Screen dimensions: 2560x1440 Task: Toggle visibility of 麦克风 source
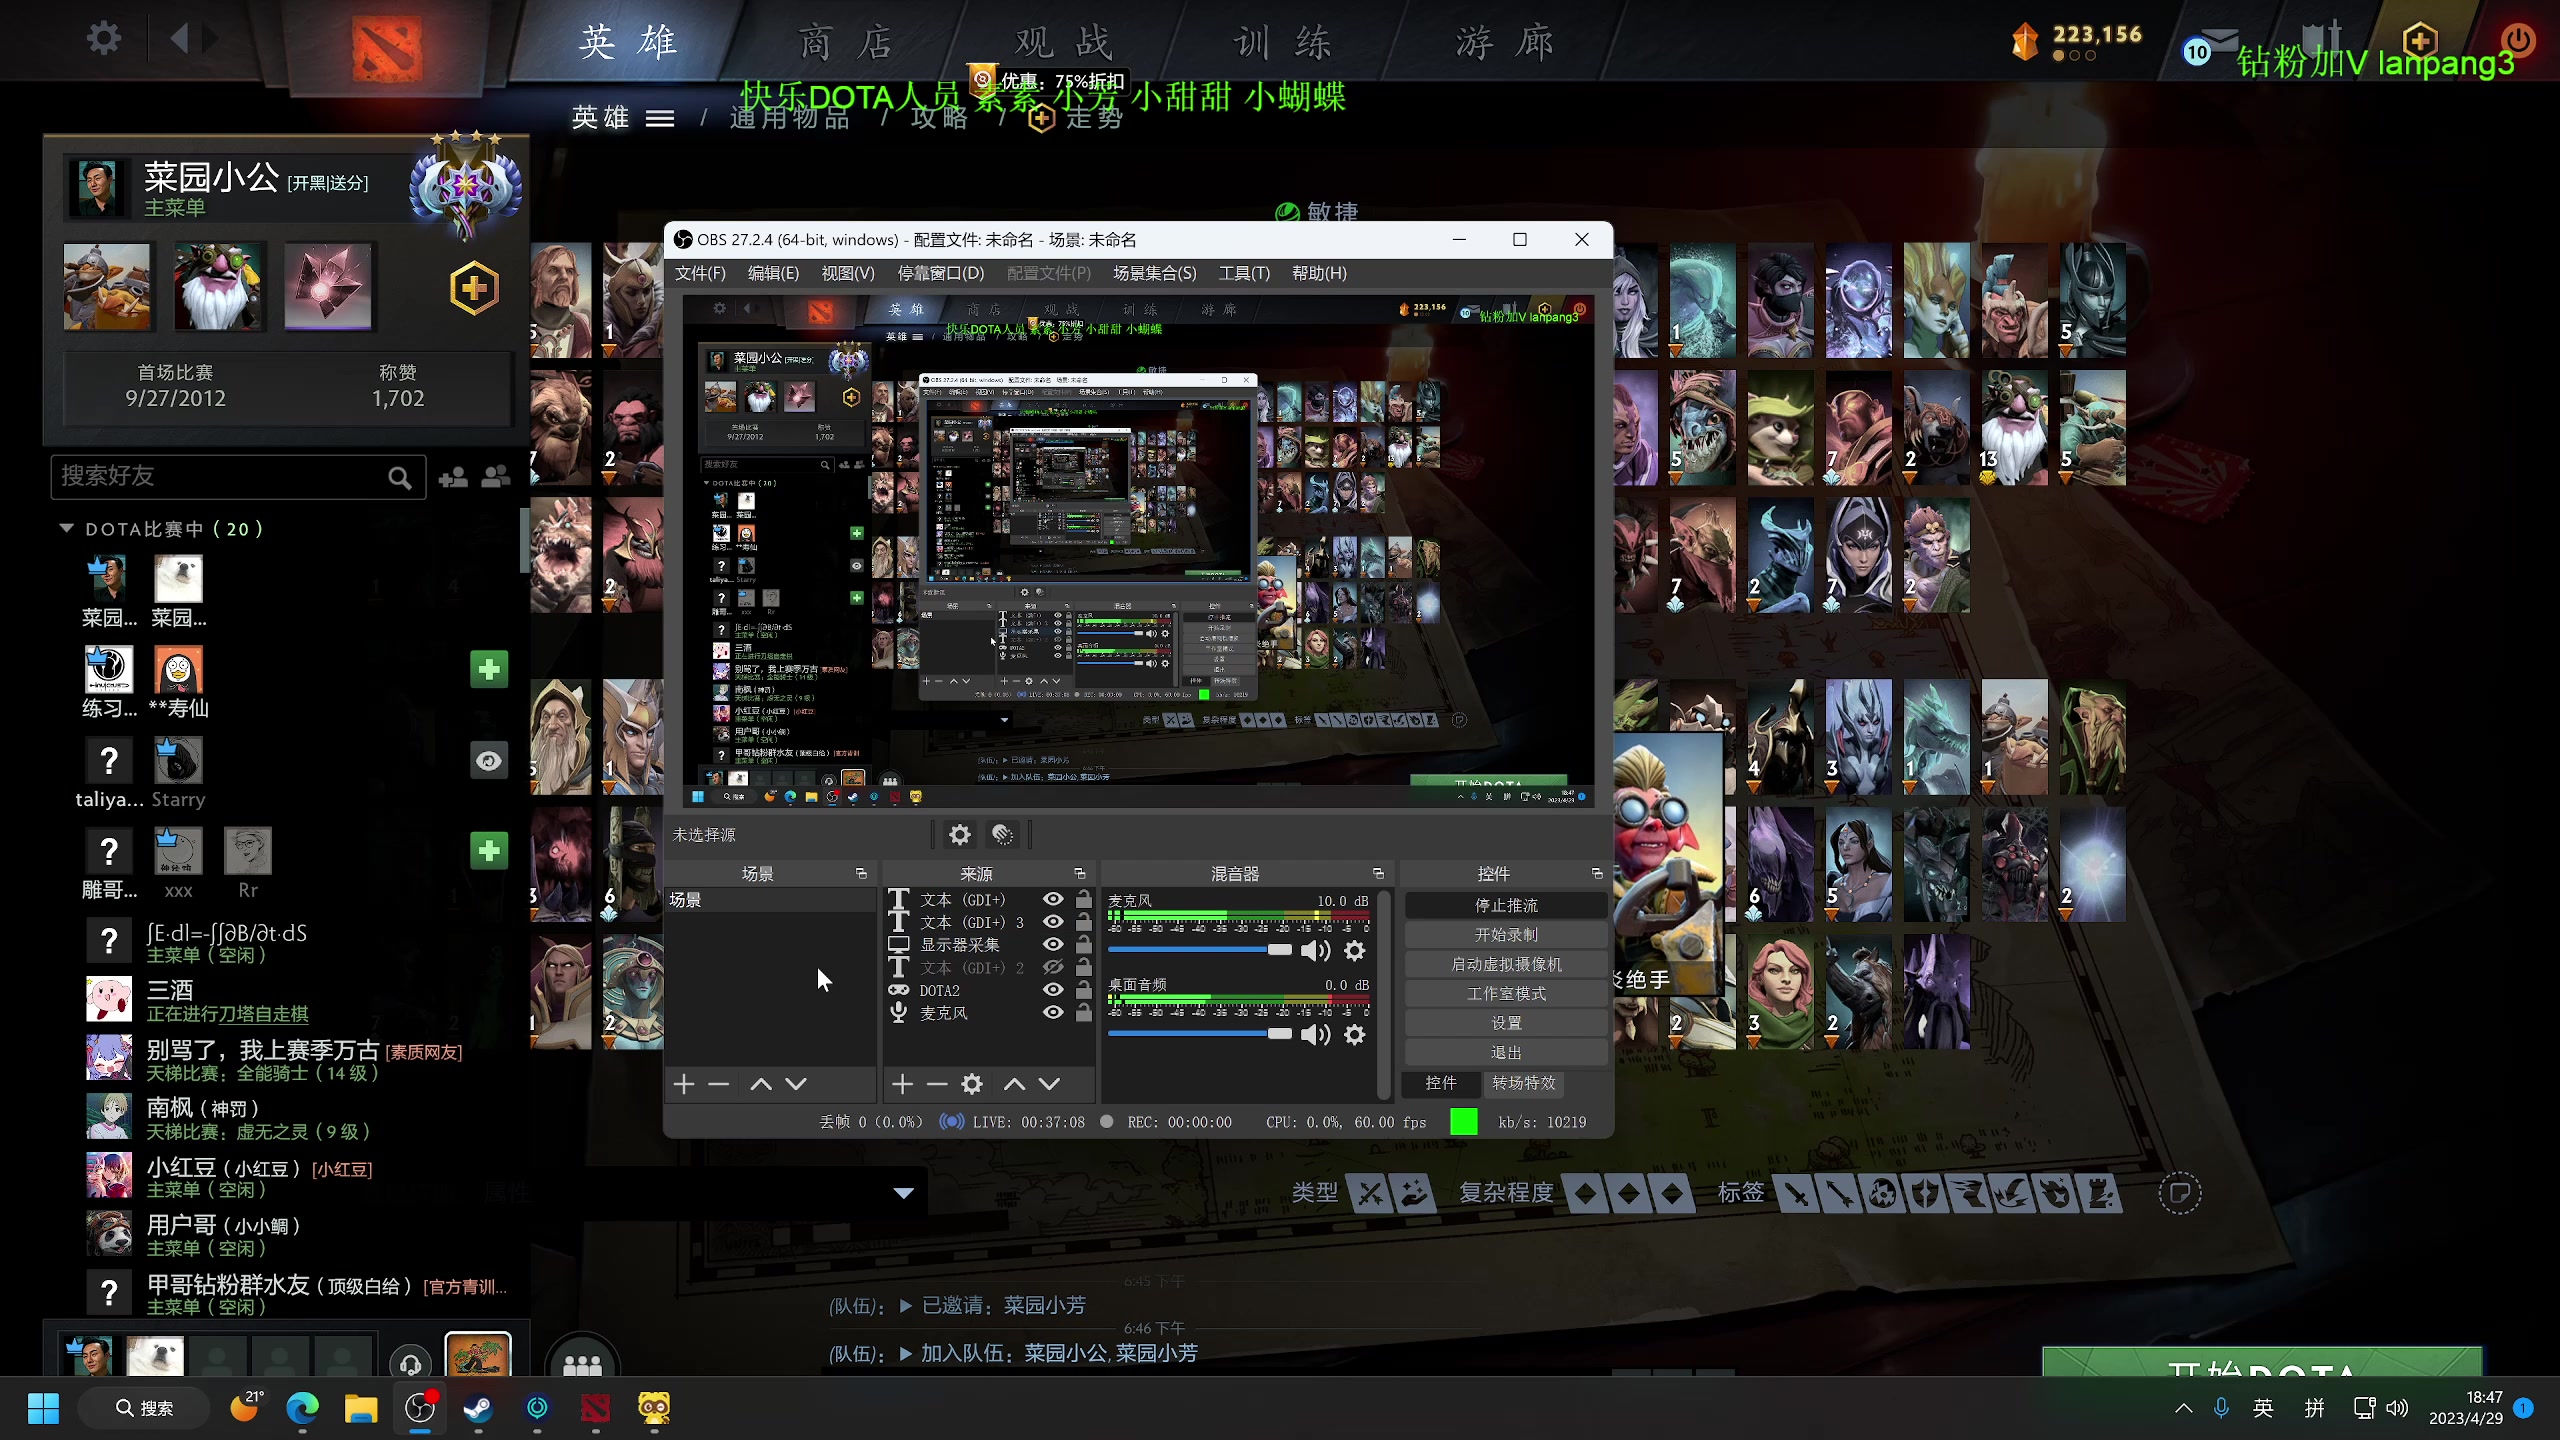(1053, 1012)
